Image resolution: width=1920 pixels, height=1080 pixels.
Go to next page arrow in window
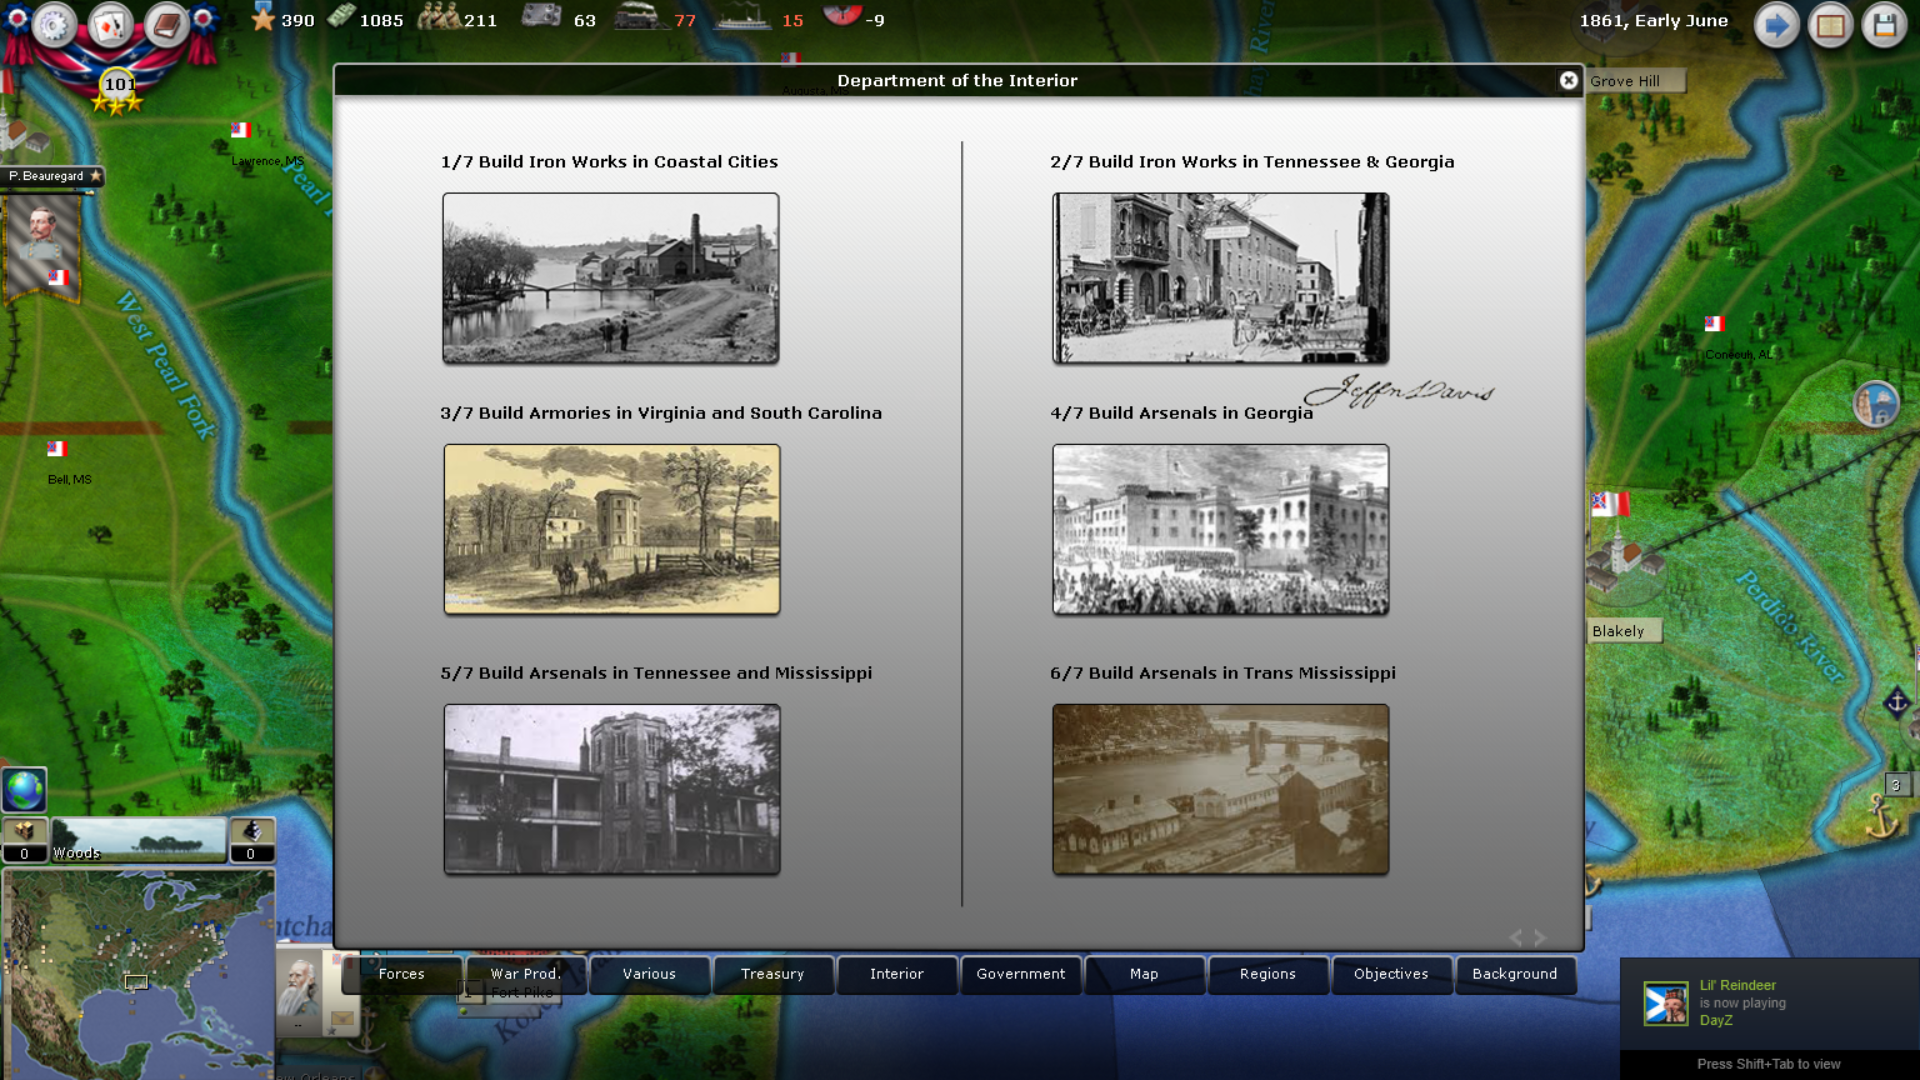[x=1541, y=938]
